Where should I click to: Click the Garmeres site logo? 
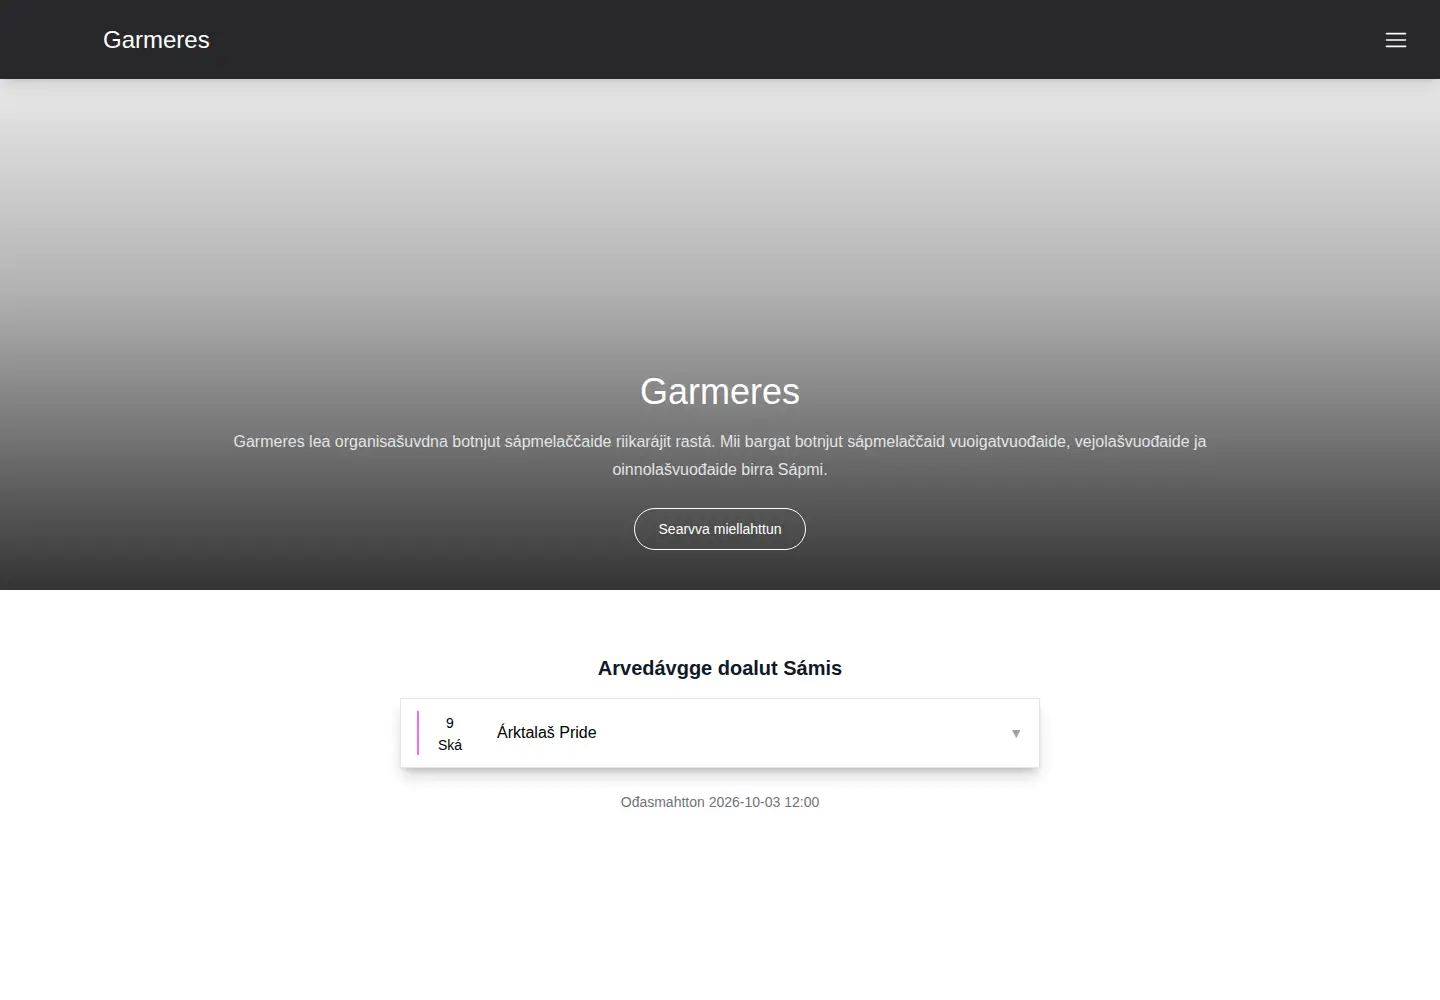click(156, 40)
